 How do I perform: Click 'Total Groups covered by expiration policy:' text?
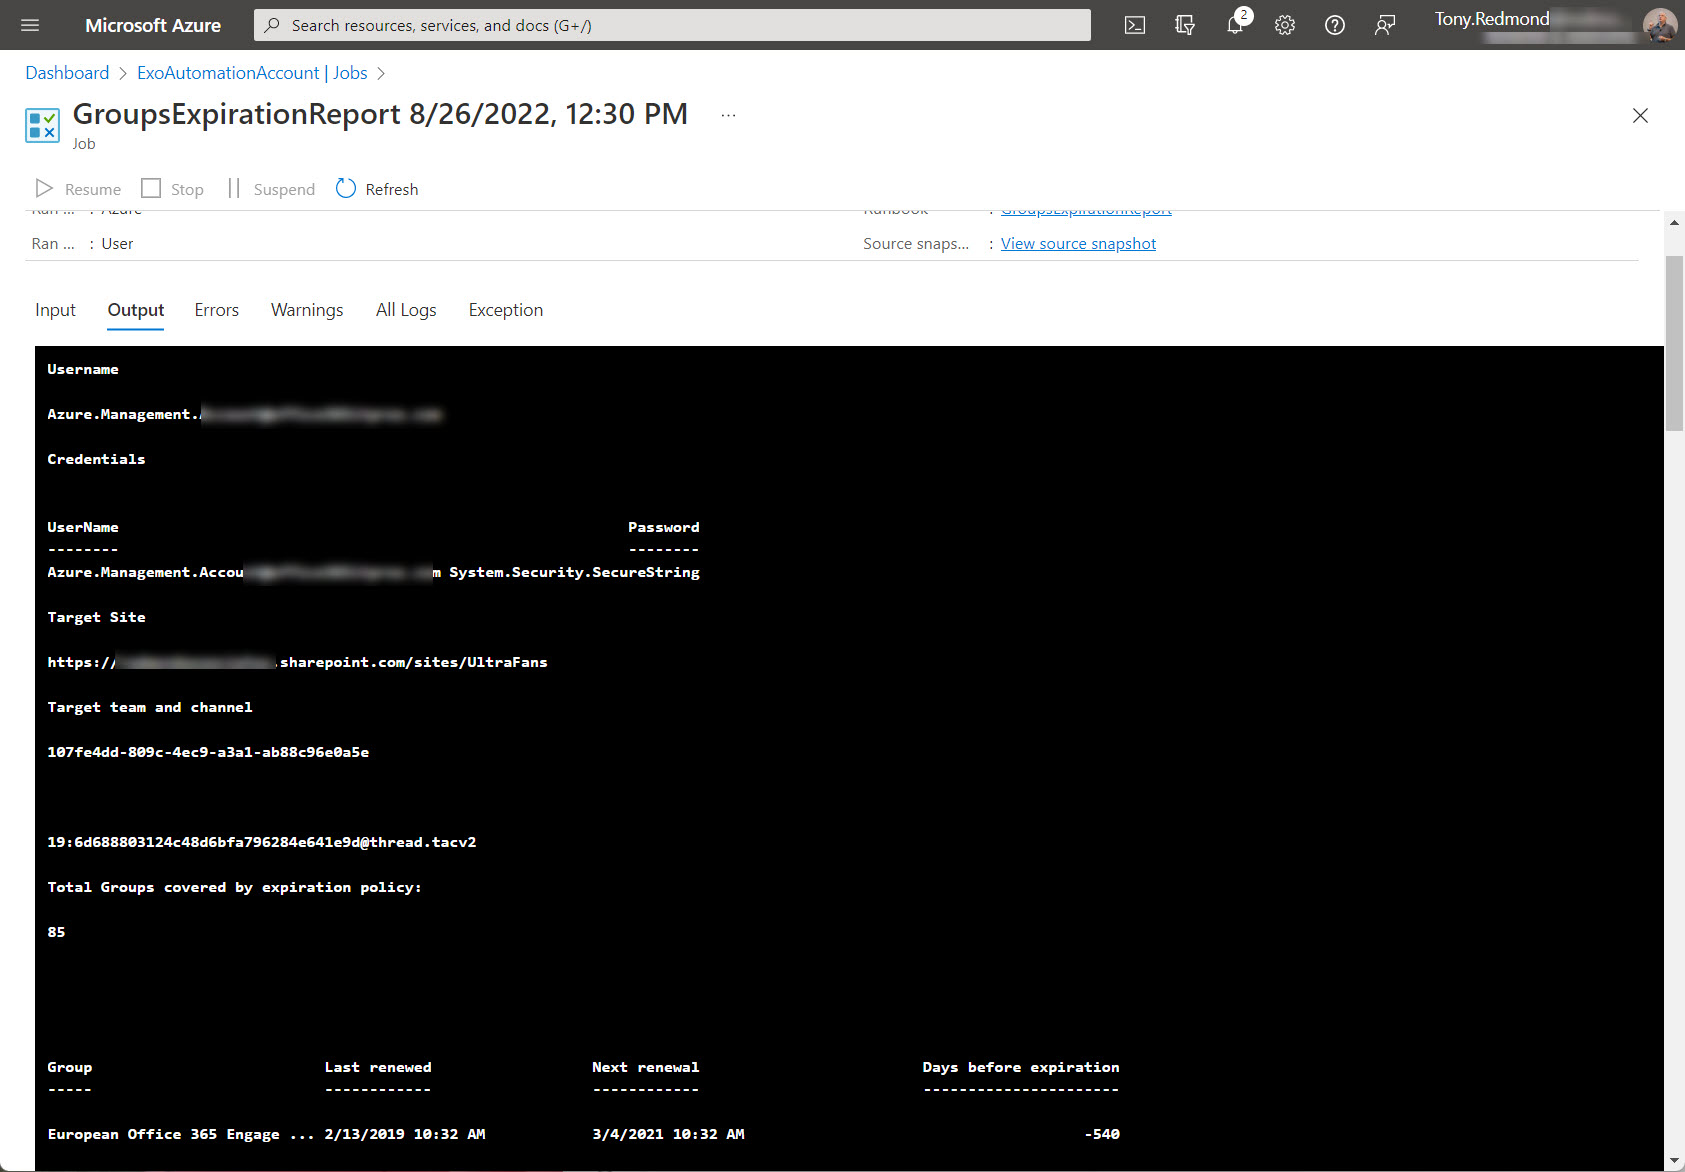(234, 887)
